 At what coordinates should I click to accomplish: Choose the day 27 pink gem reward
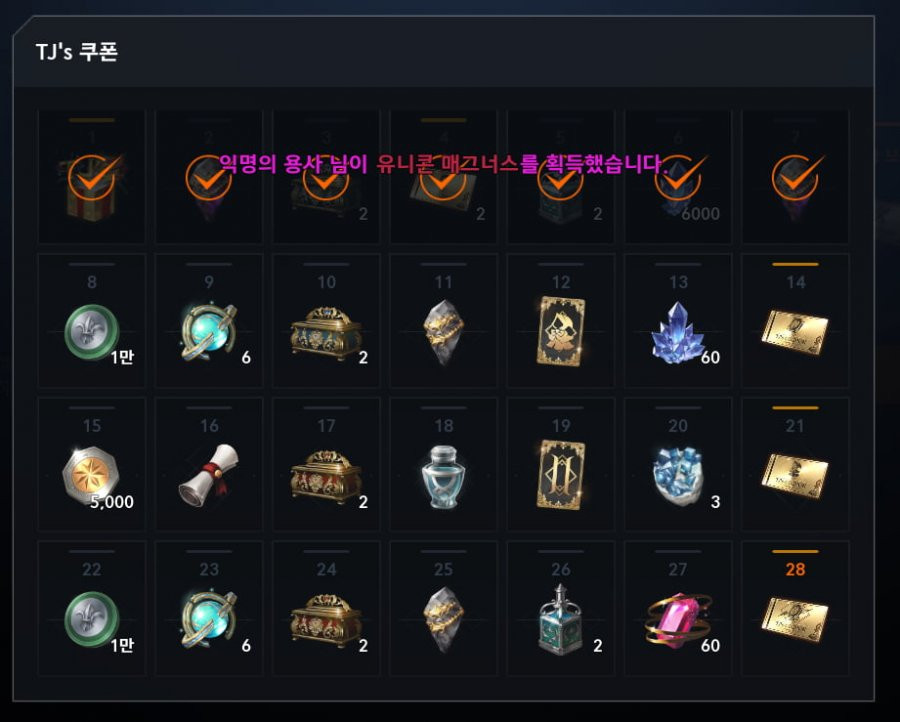678,608
